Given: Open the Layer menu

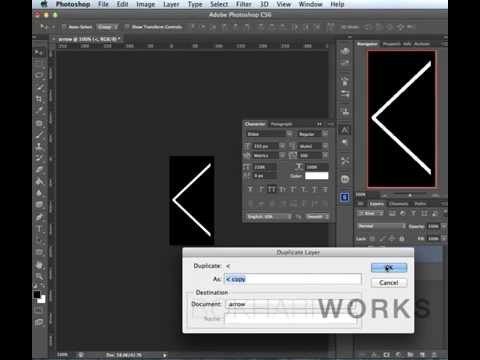Looking at the screenshot, I should (x=171, y=4).
